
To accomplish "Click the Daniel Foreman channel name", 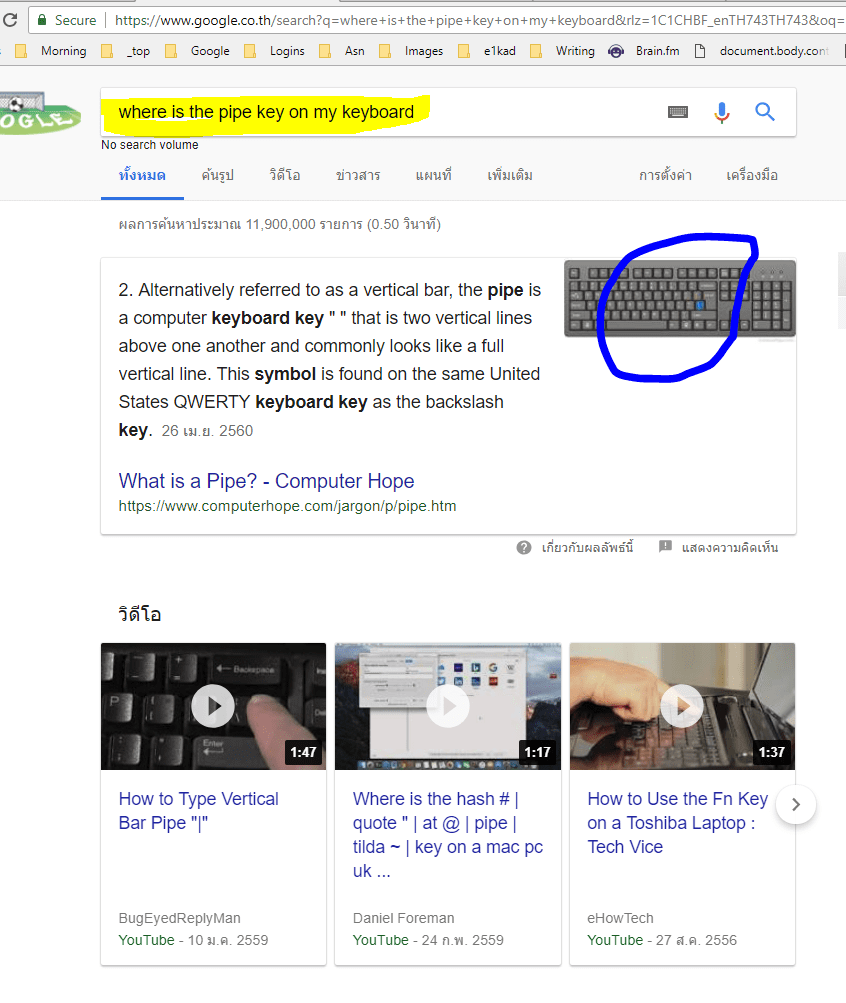I will (403, 919).
